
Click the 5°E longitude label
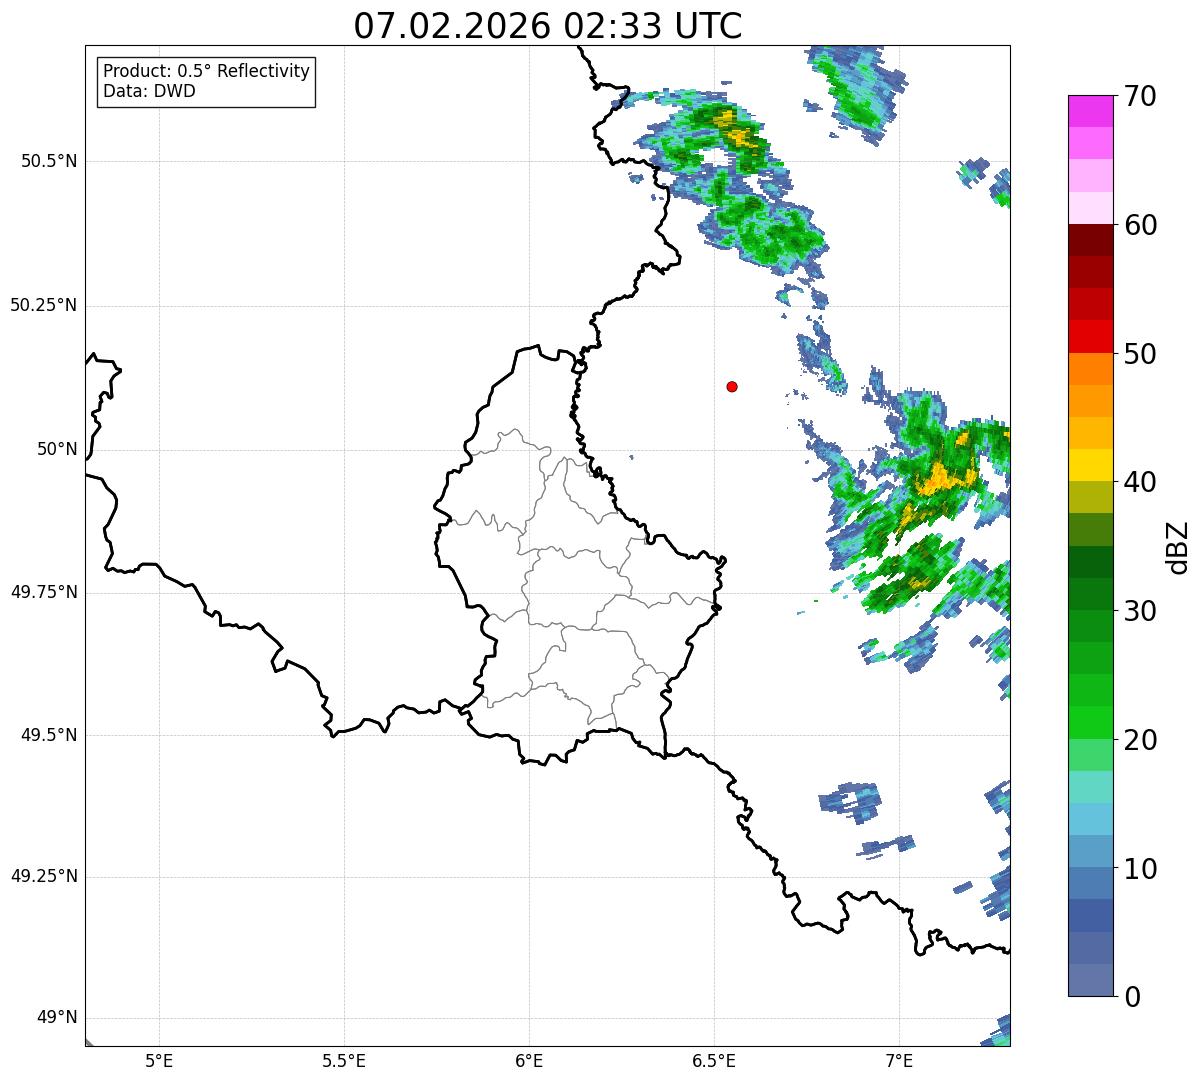coord(159,1060)
